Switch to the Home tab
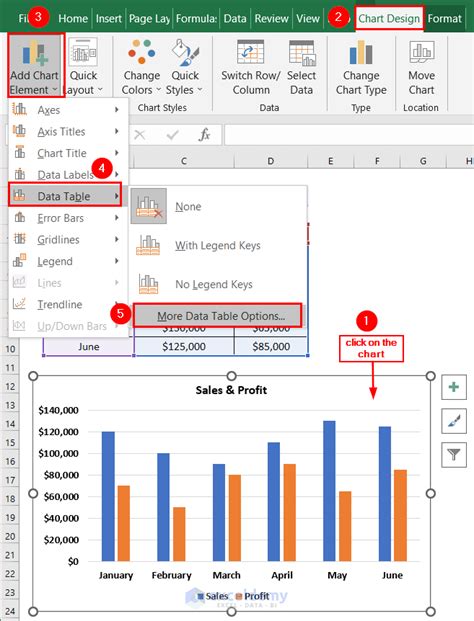This screenshot has height=621, width=474. coord(73,18)
